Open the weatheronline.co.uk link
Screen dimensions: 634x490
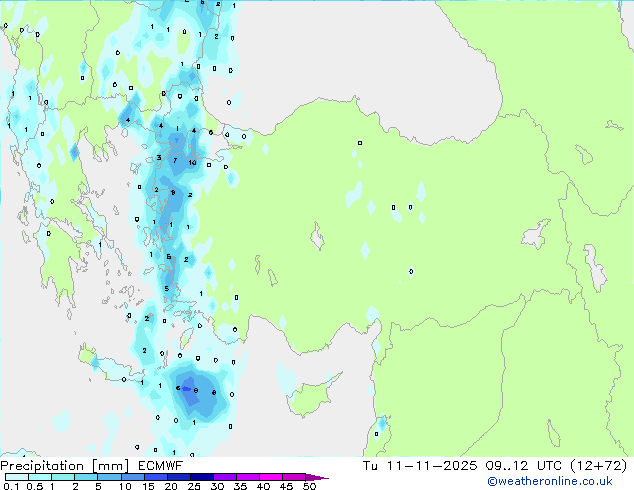click(550, 481)
